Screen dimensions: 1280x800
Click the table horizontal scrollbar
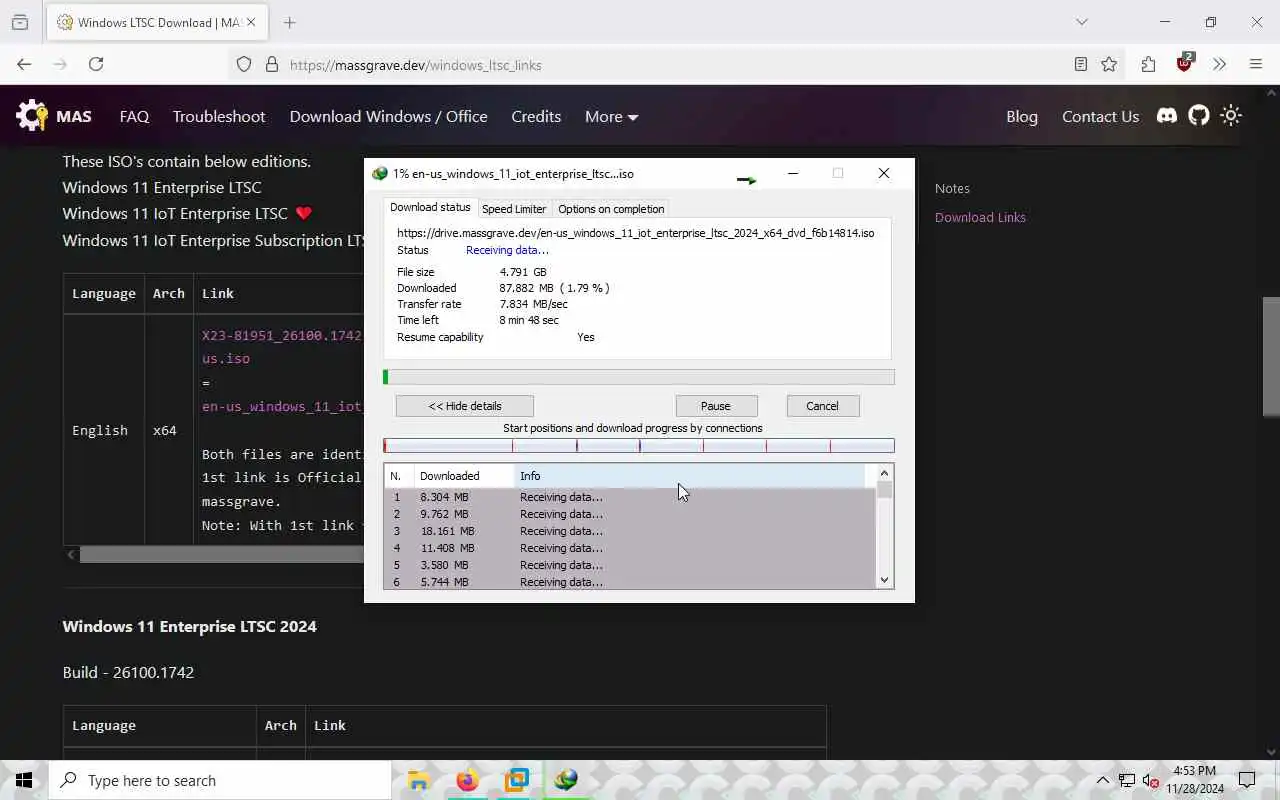[x=222, y=554]
